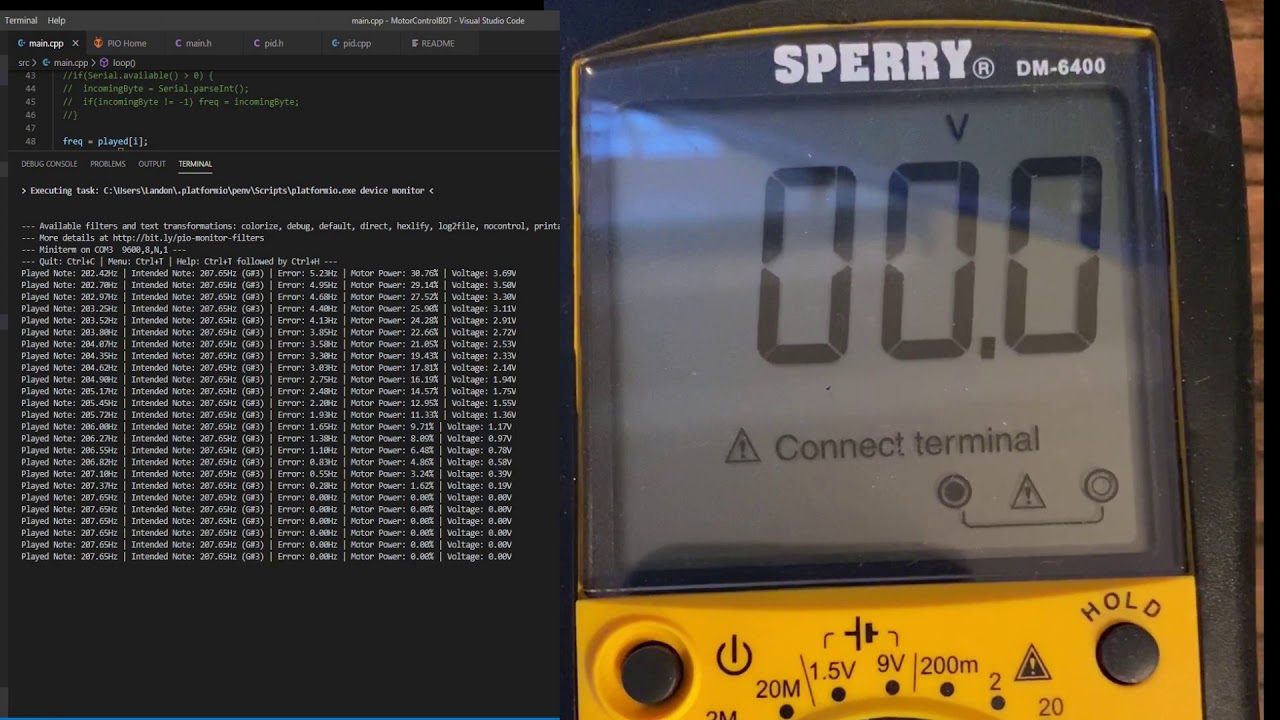Click code line 'freq = played[i];'
1280x720 pixels.
[105, 141]
